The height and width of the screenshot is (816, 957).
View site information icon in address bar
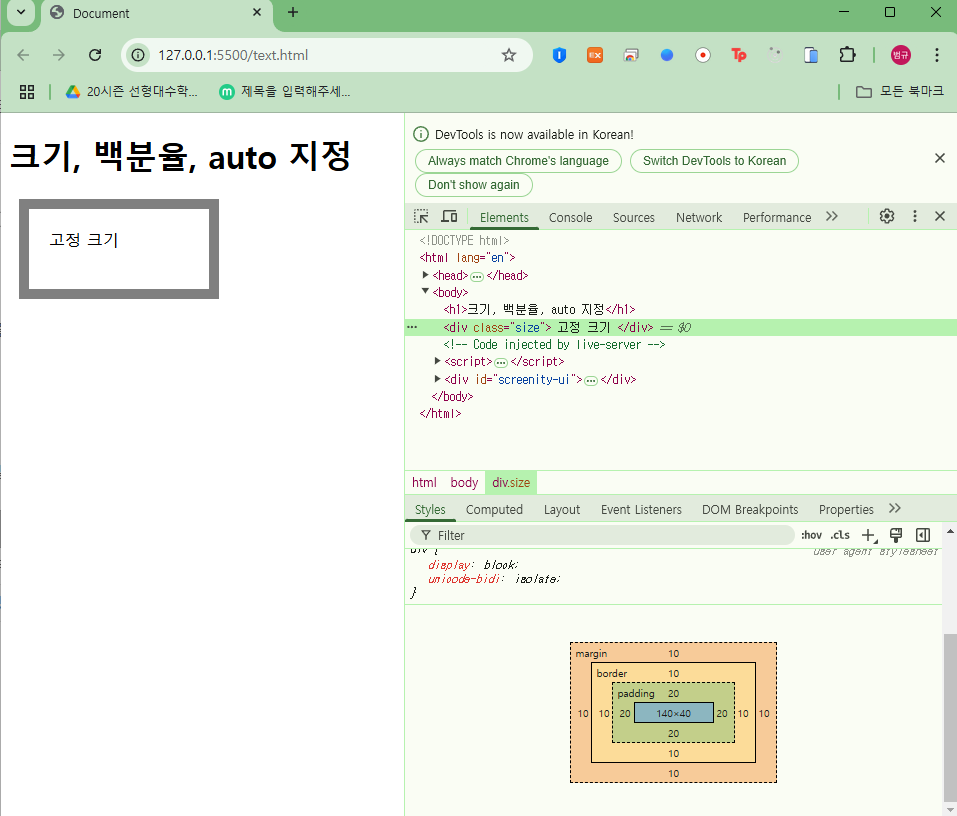(139, 55)
